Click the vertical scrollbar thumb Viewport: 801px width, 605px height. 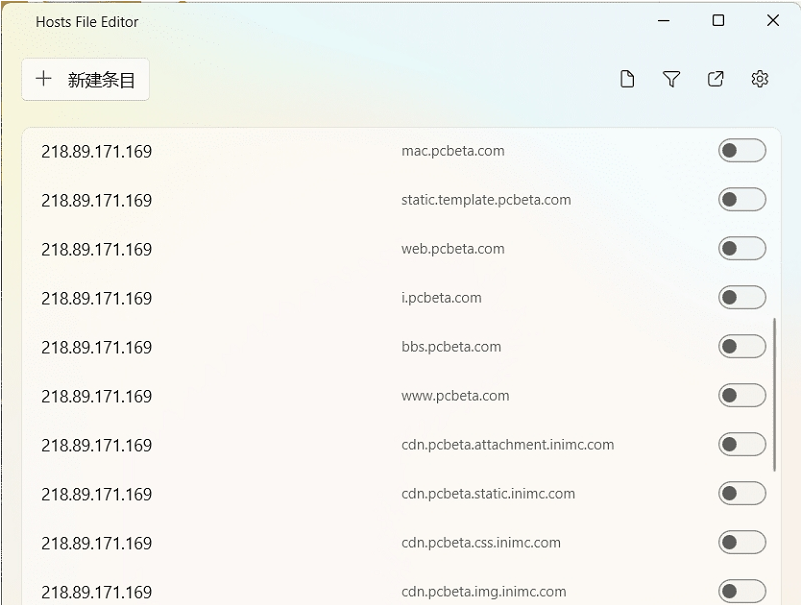(775, 395)
